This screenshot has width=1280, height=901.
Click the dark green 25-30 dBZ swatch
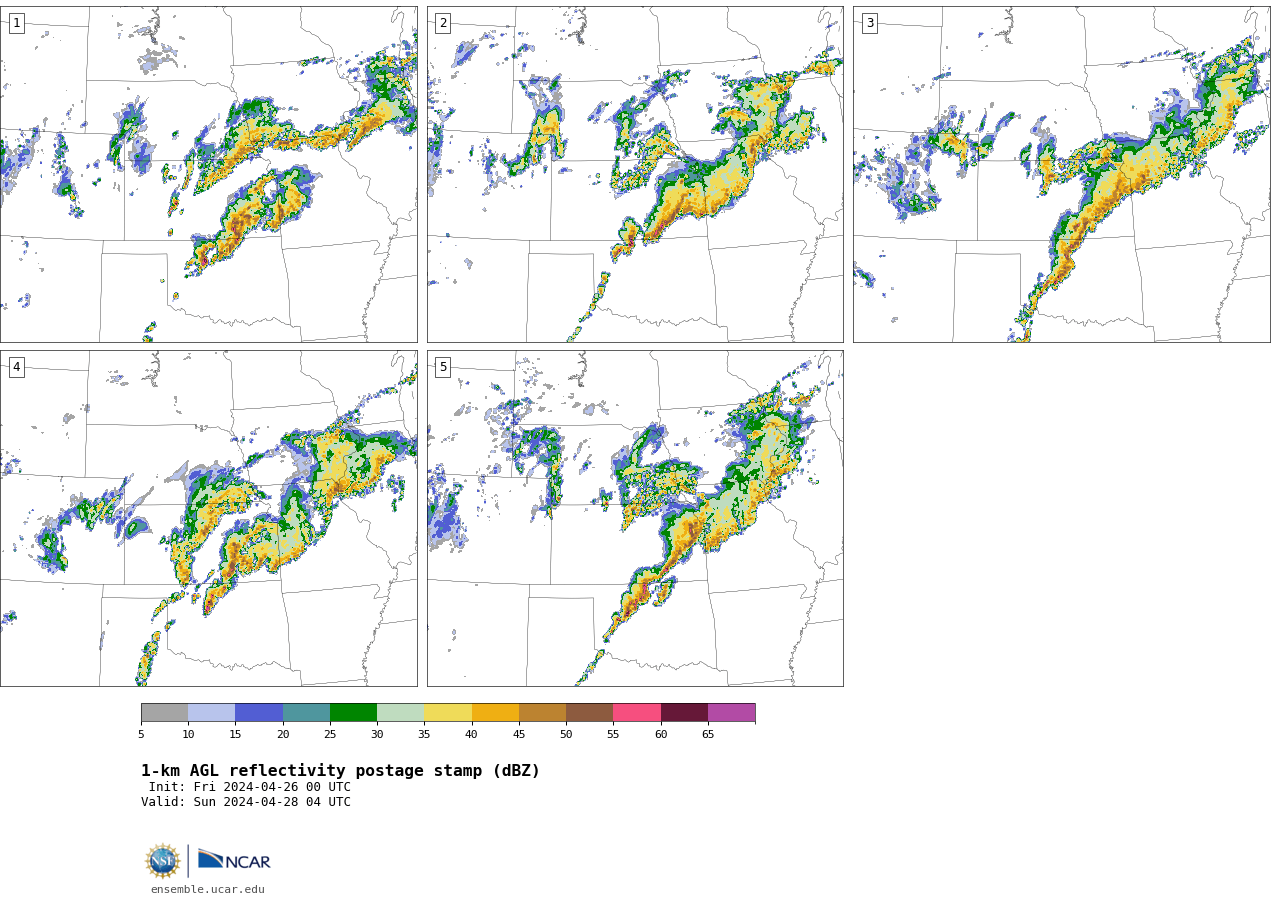click(x=353, y=713)
